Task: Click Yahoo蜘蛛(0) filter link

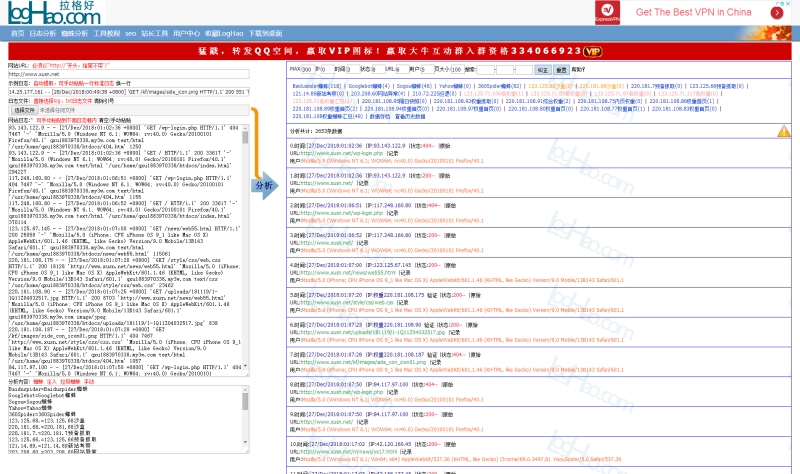Action: coord(455,86)
